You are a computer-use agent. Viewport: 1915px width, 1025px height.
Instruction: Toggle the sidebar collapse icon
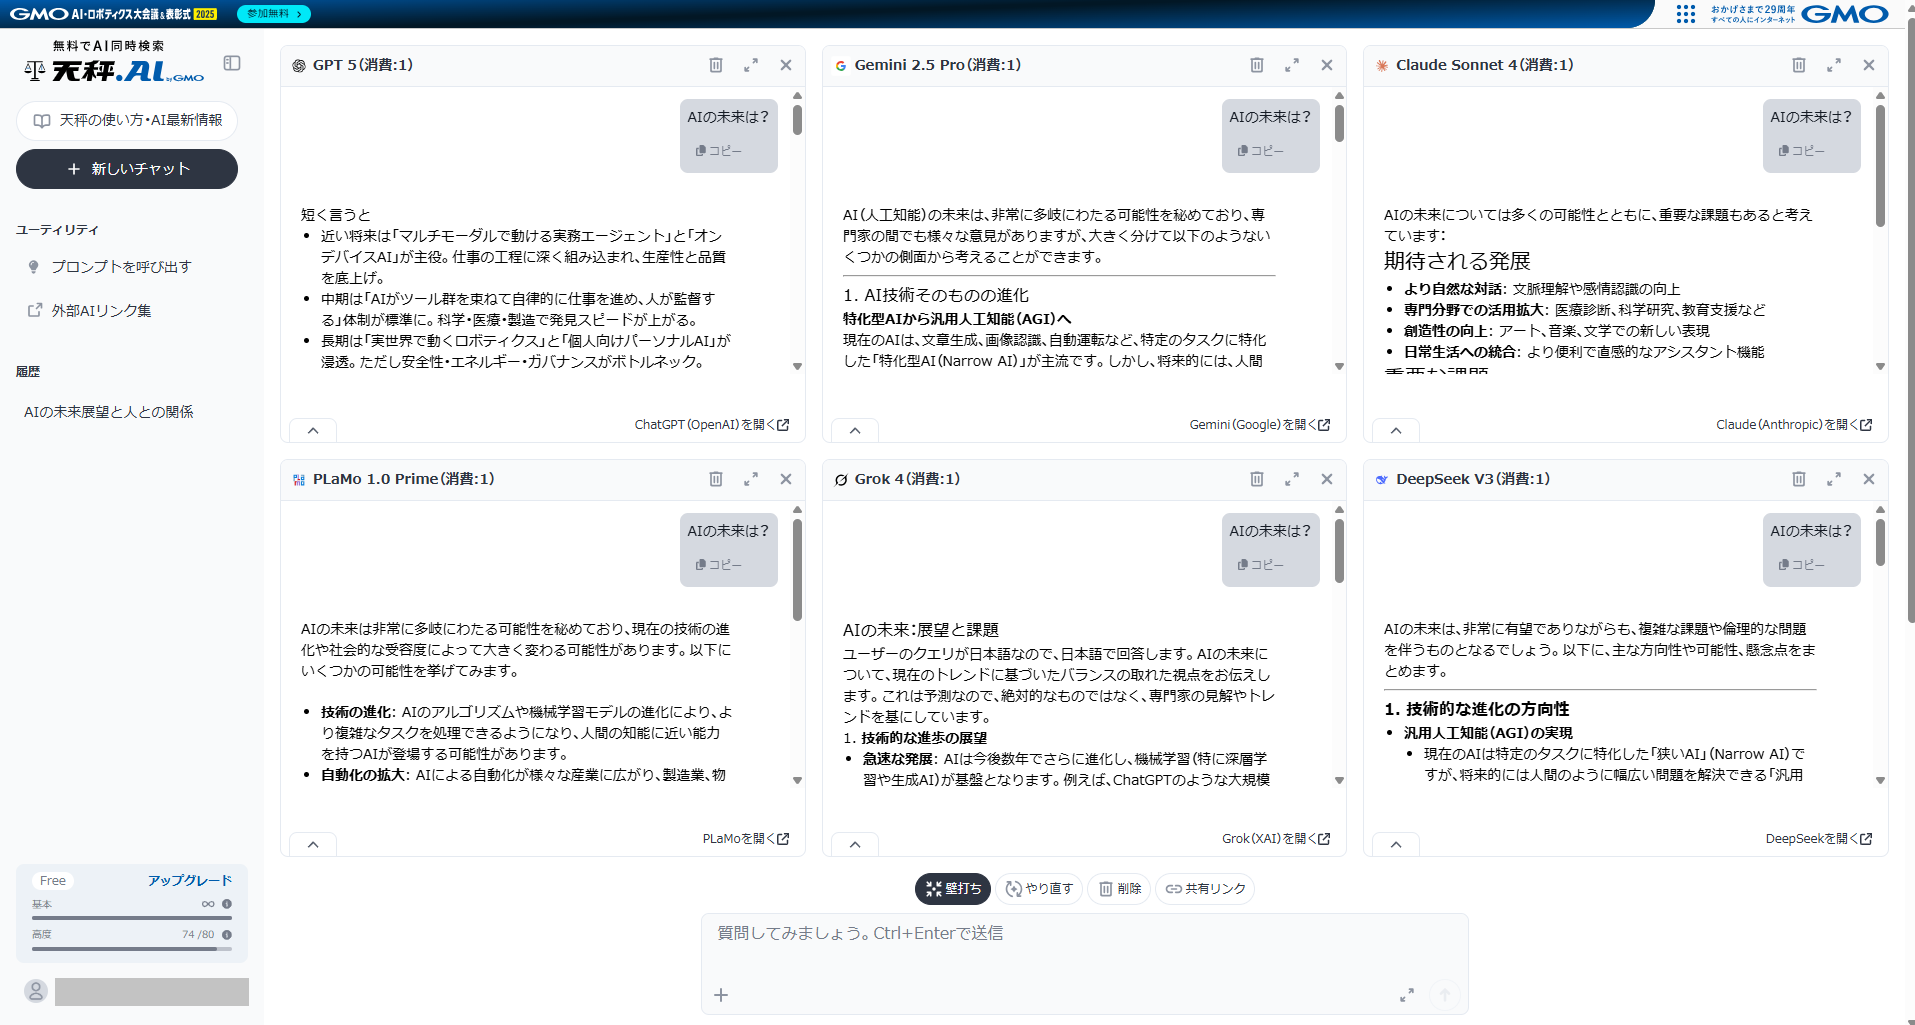[232, 63]
